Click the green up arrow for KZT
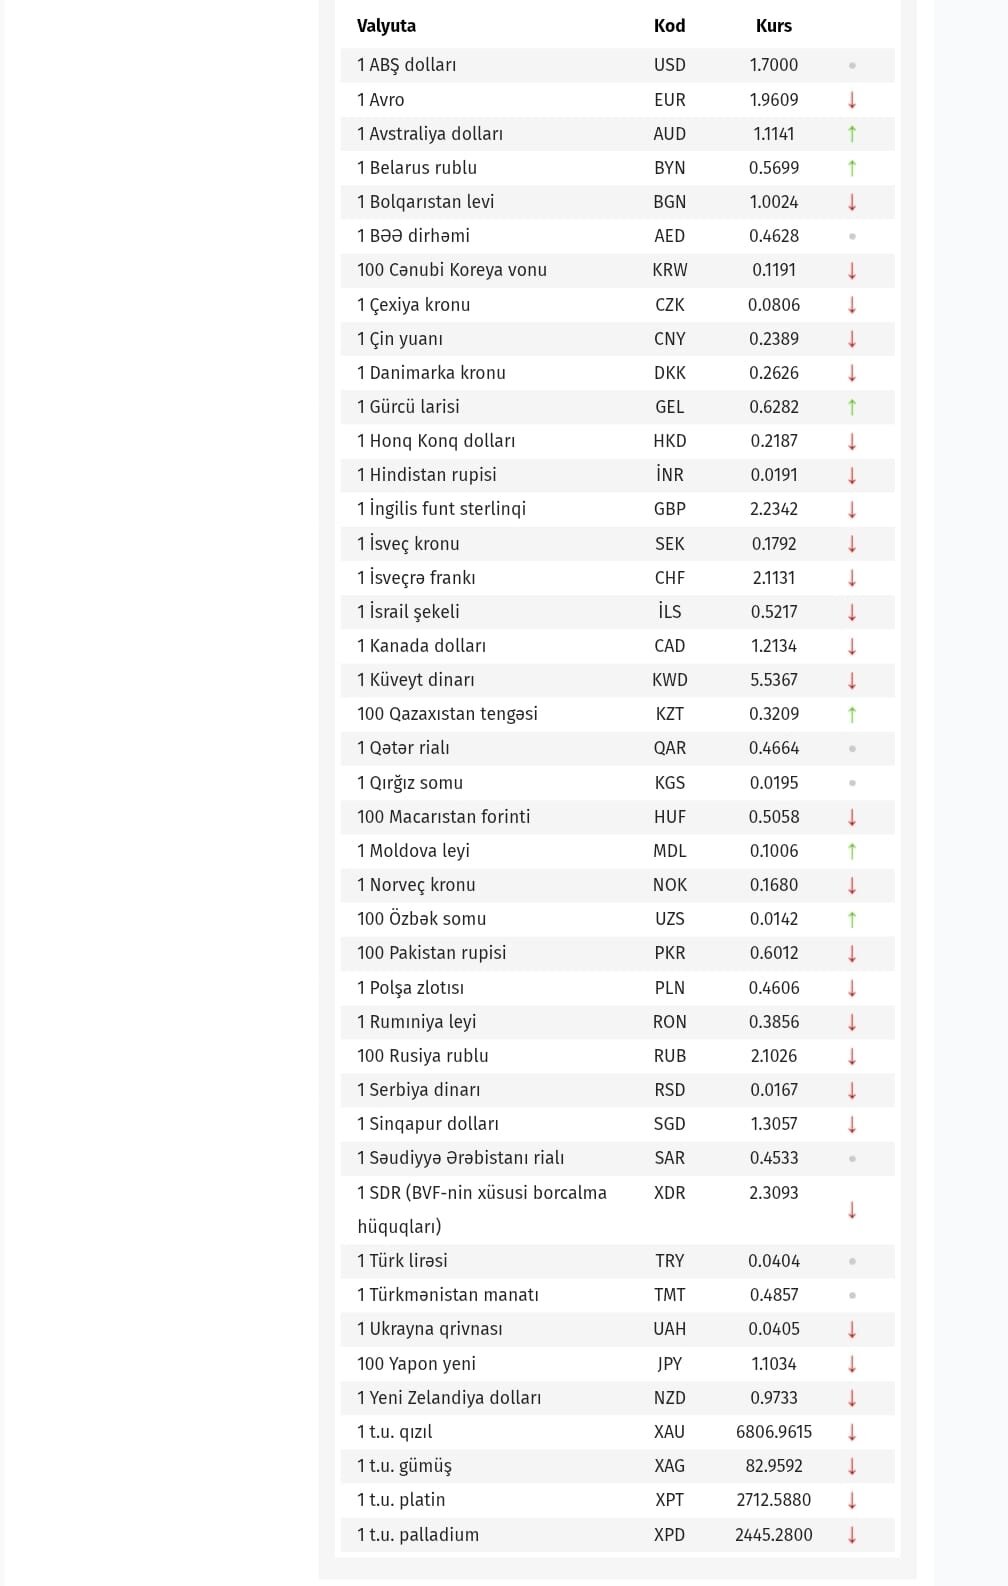Viewport: 1008px width, 1586px height. (x=852, y=714)
